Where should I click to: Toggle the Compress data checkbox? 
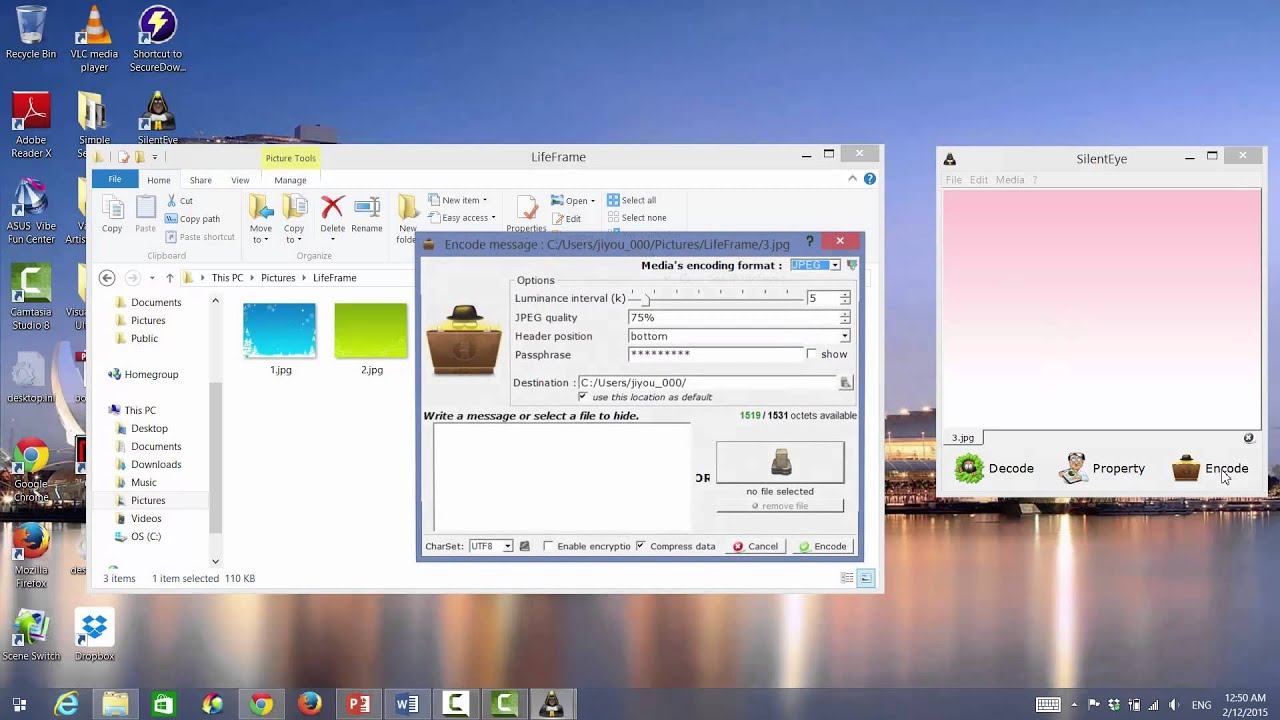point(640,546)
